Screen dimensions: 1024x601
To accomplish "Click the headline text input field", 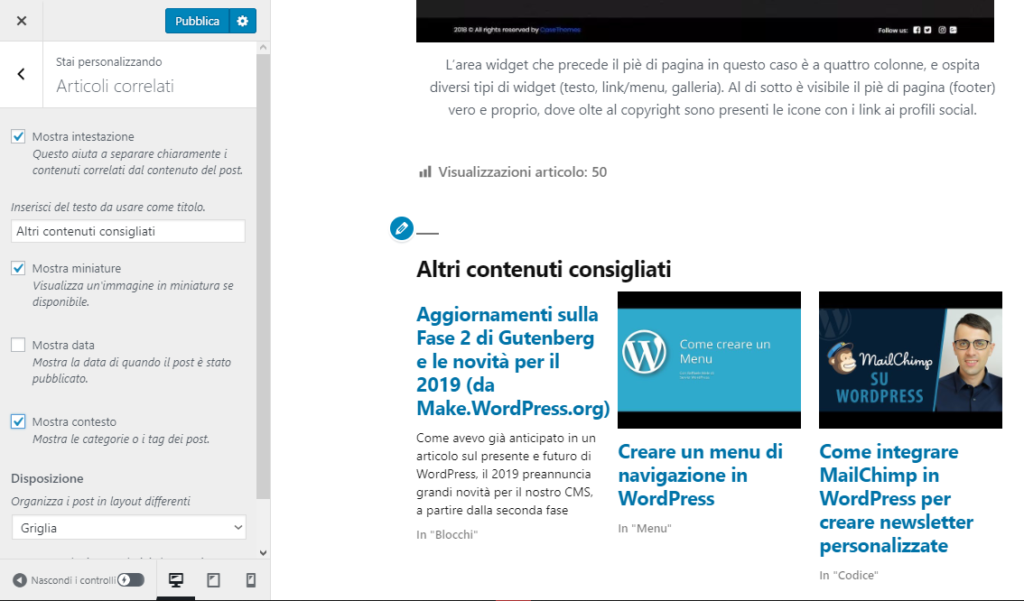I will coord(128,231).
